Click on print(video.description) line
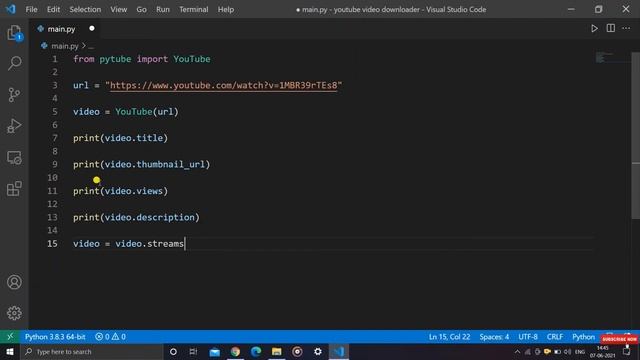 [136, 217]
